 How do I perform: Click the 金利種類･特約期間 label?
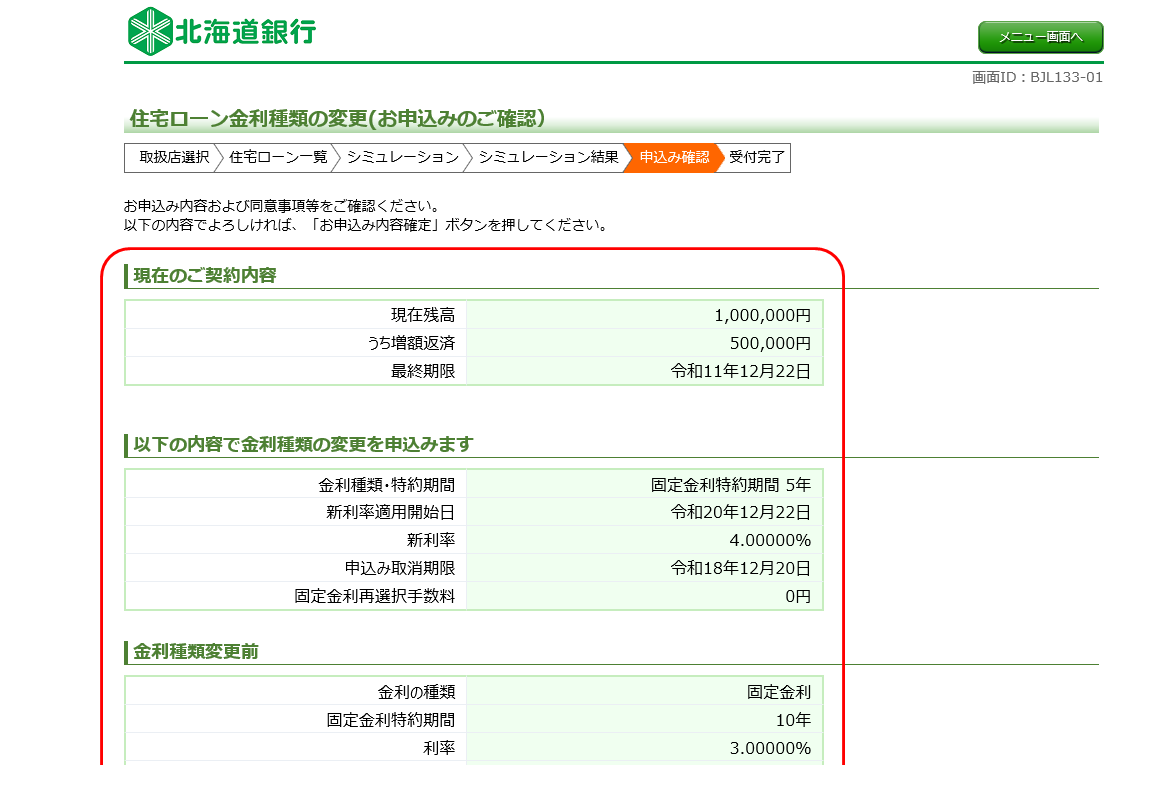pyautogui.click(x=387, y=485)
